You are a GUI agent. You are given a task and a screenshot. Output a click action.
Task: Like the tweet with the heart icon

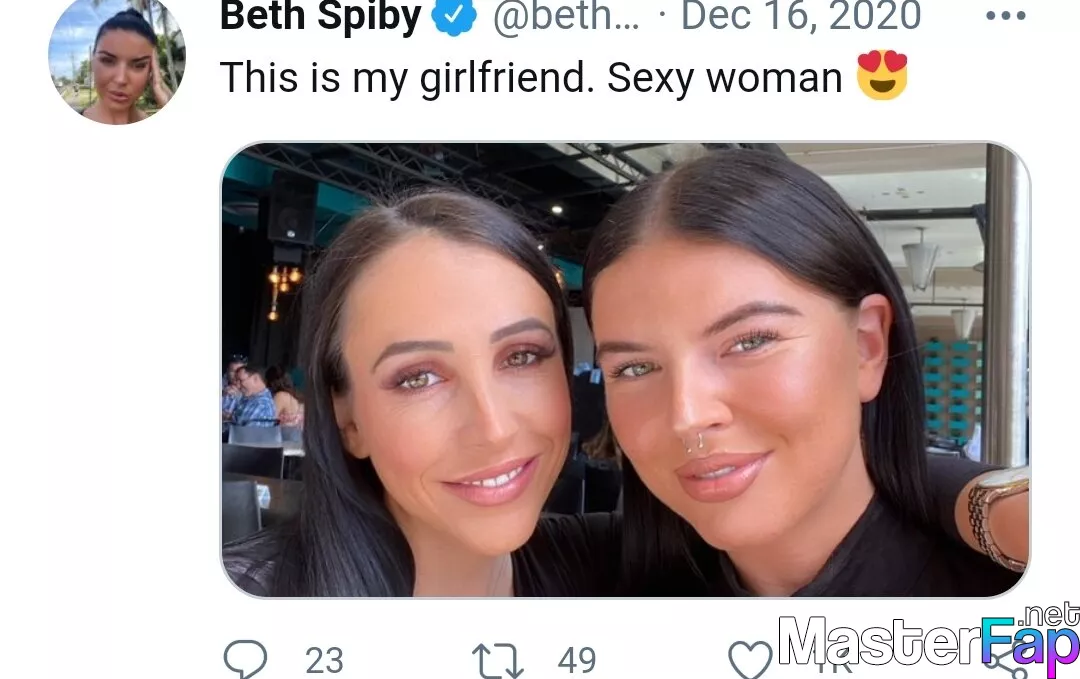coord(750,659)
